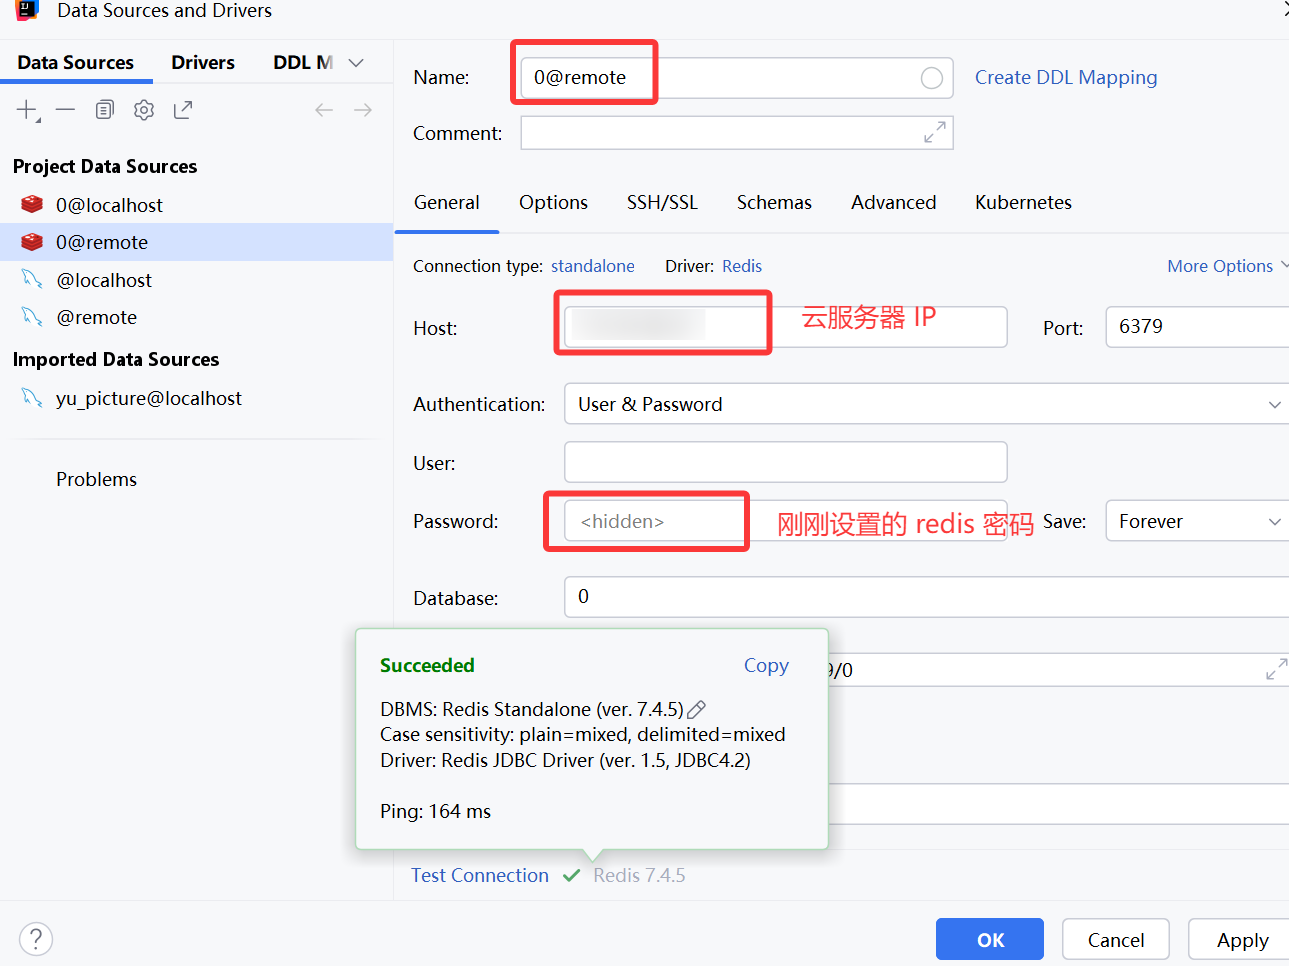The width and height of the screenshot is (1289, 966).
Task: Open driver settings via wrench-gear icon
Action: (x=144, y=110)
